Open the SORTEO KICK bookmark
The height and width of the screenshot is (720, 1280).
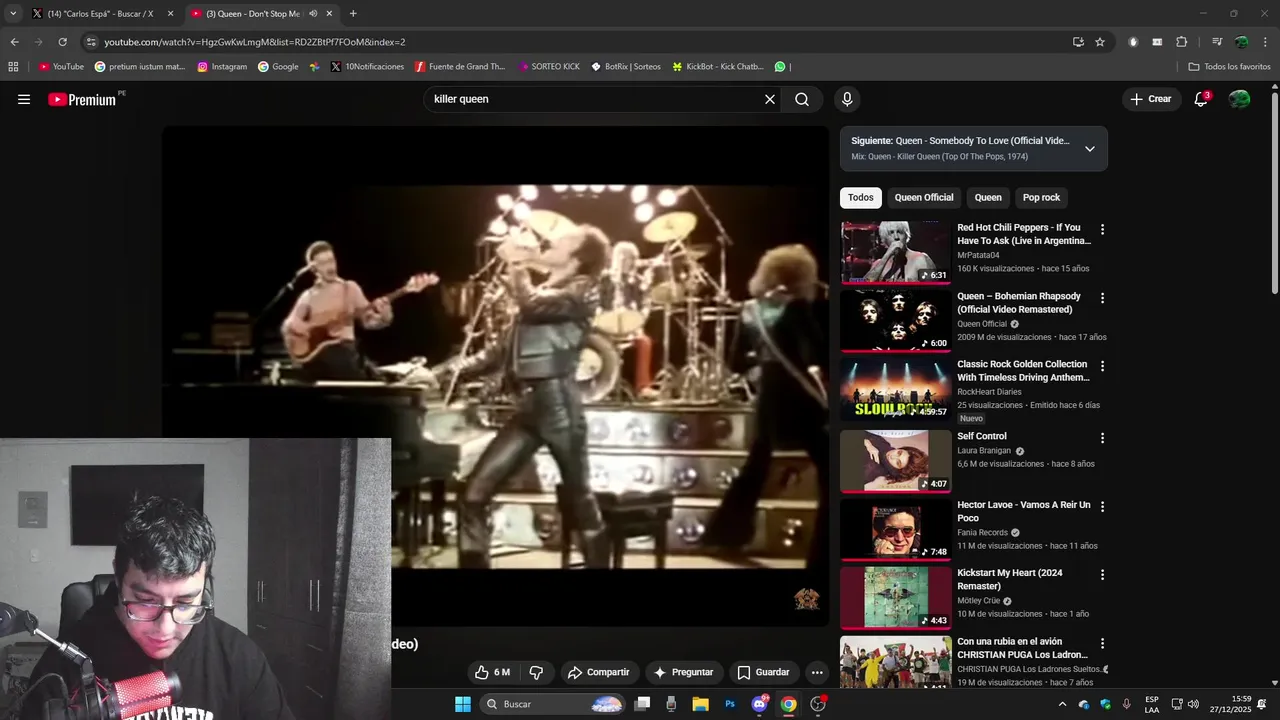point(549,67)
